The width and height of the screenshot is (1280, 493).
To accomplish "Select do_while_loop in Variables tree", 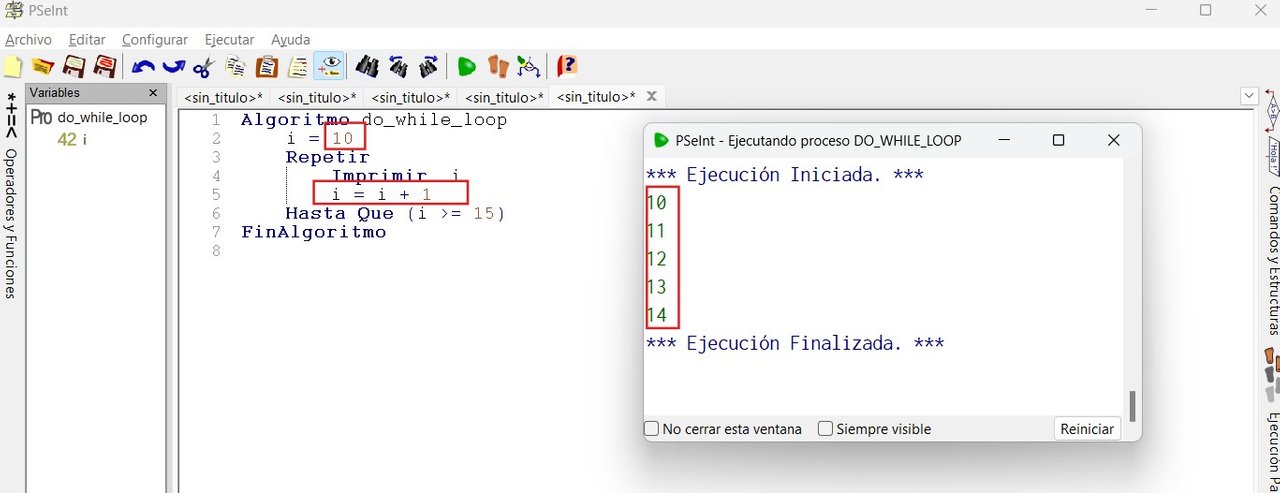I will 102,117.
